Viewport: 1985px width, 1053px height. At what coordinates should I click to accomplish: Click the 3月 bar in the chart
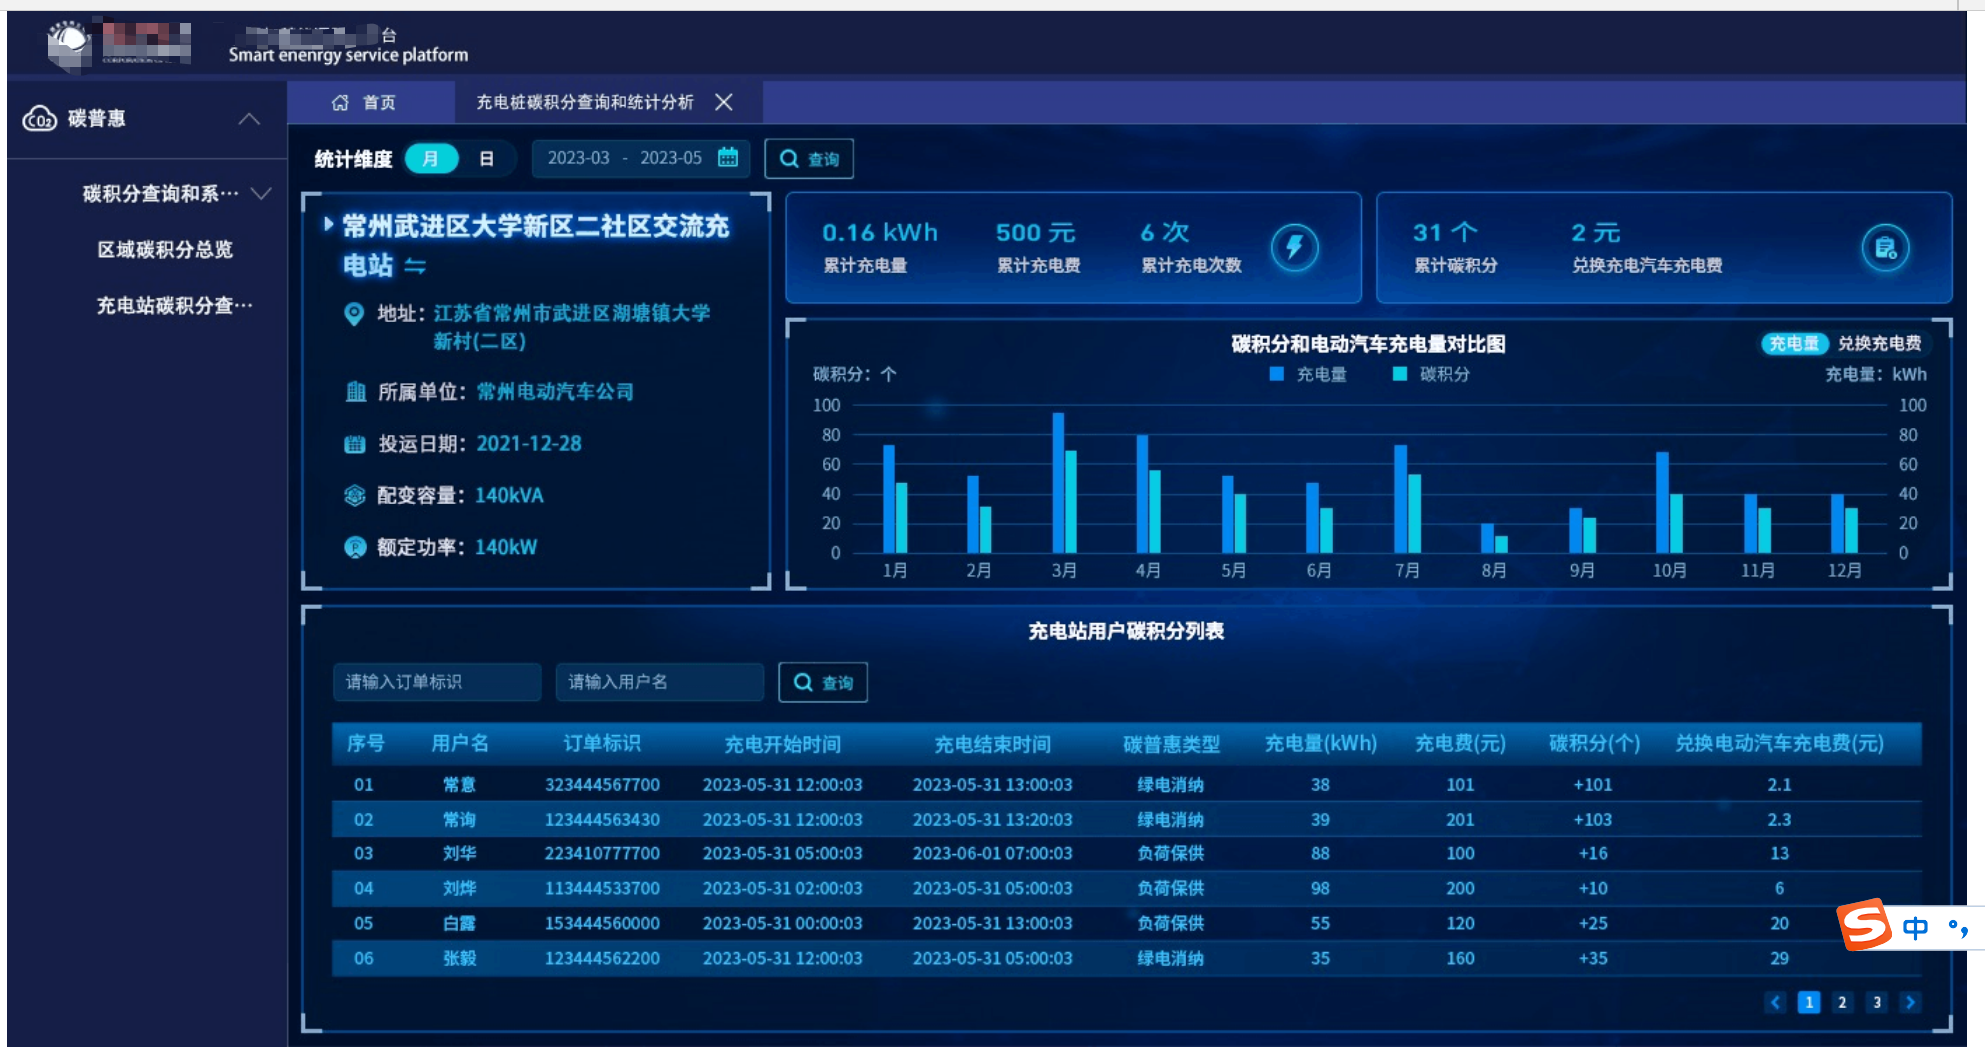pos(1064,483)
